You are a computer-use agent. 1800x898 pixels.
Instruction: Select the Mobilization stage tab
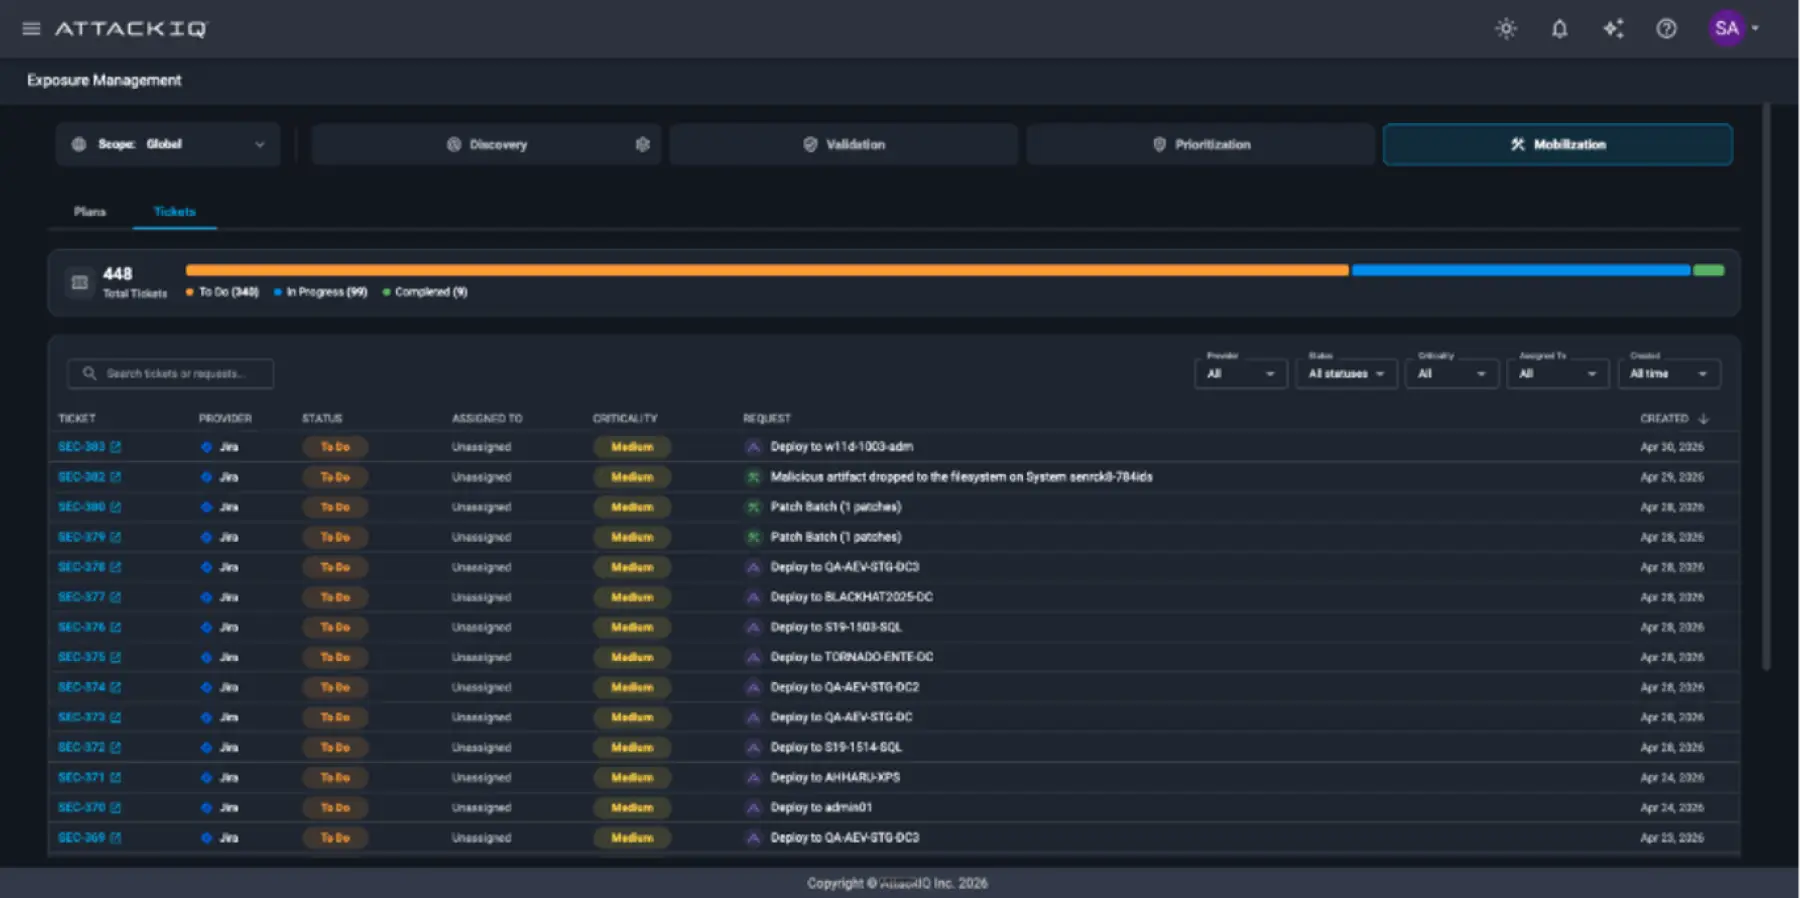[1558, 144]
